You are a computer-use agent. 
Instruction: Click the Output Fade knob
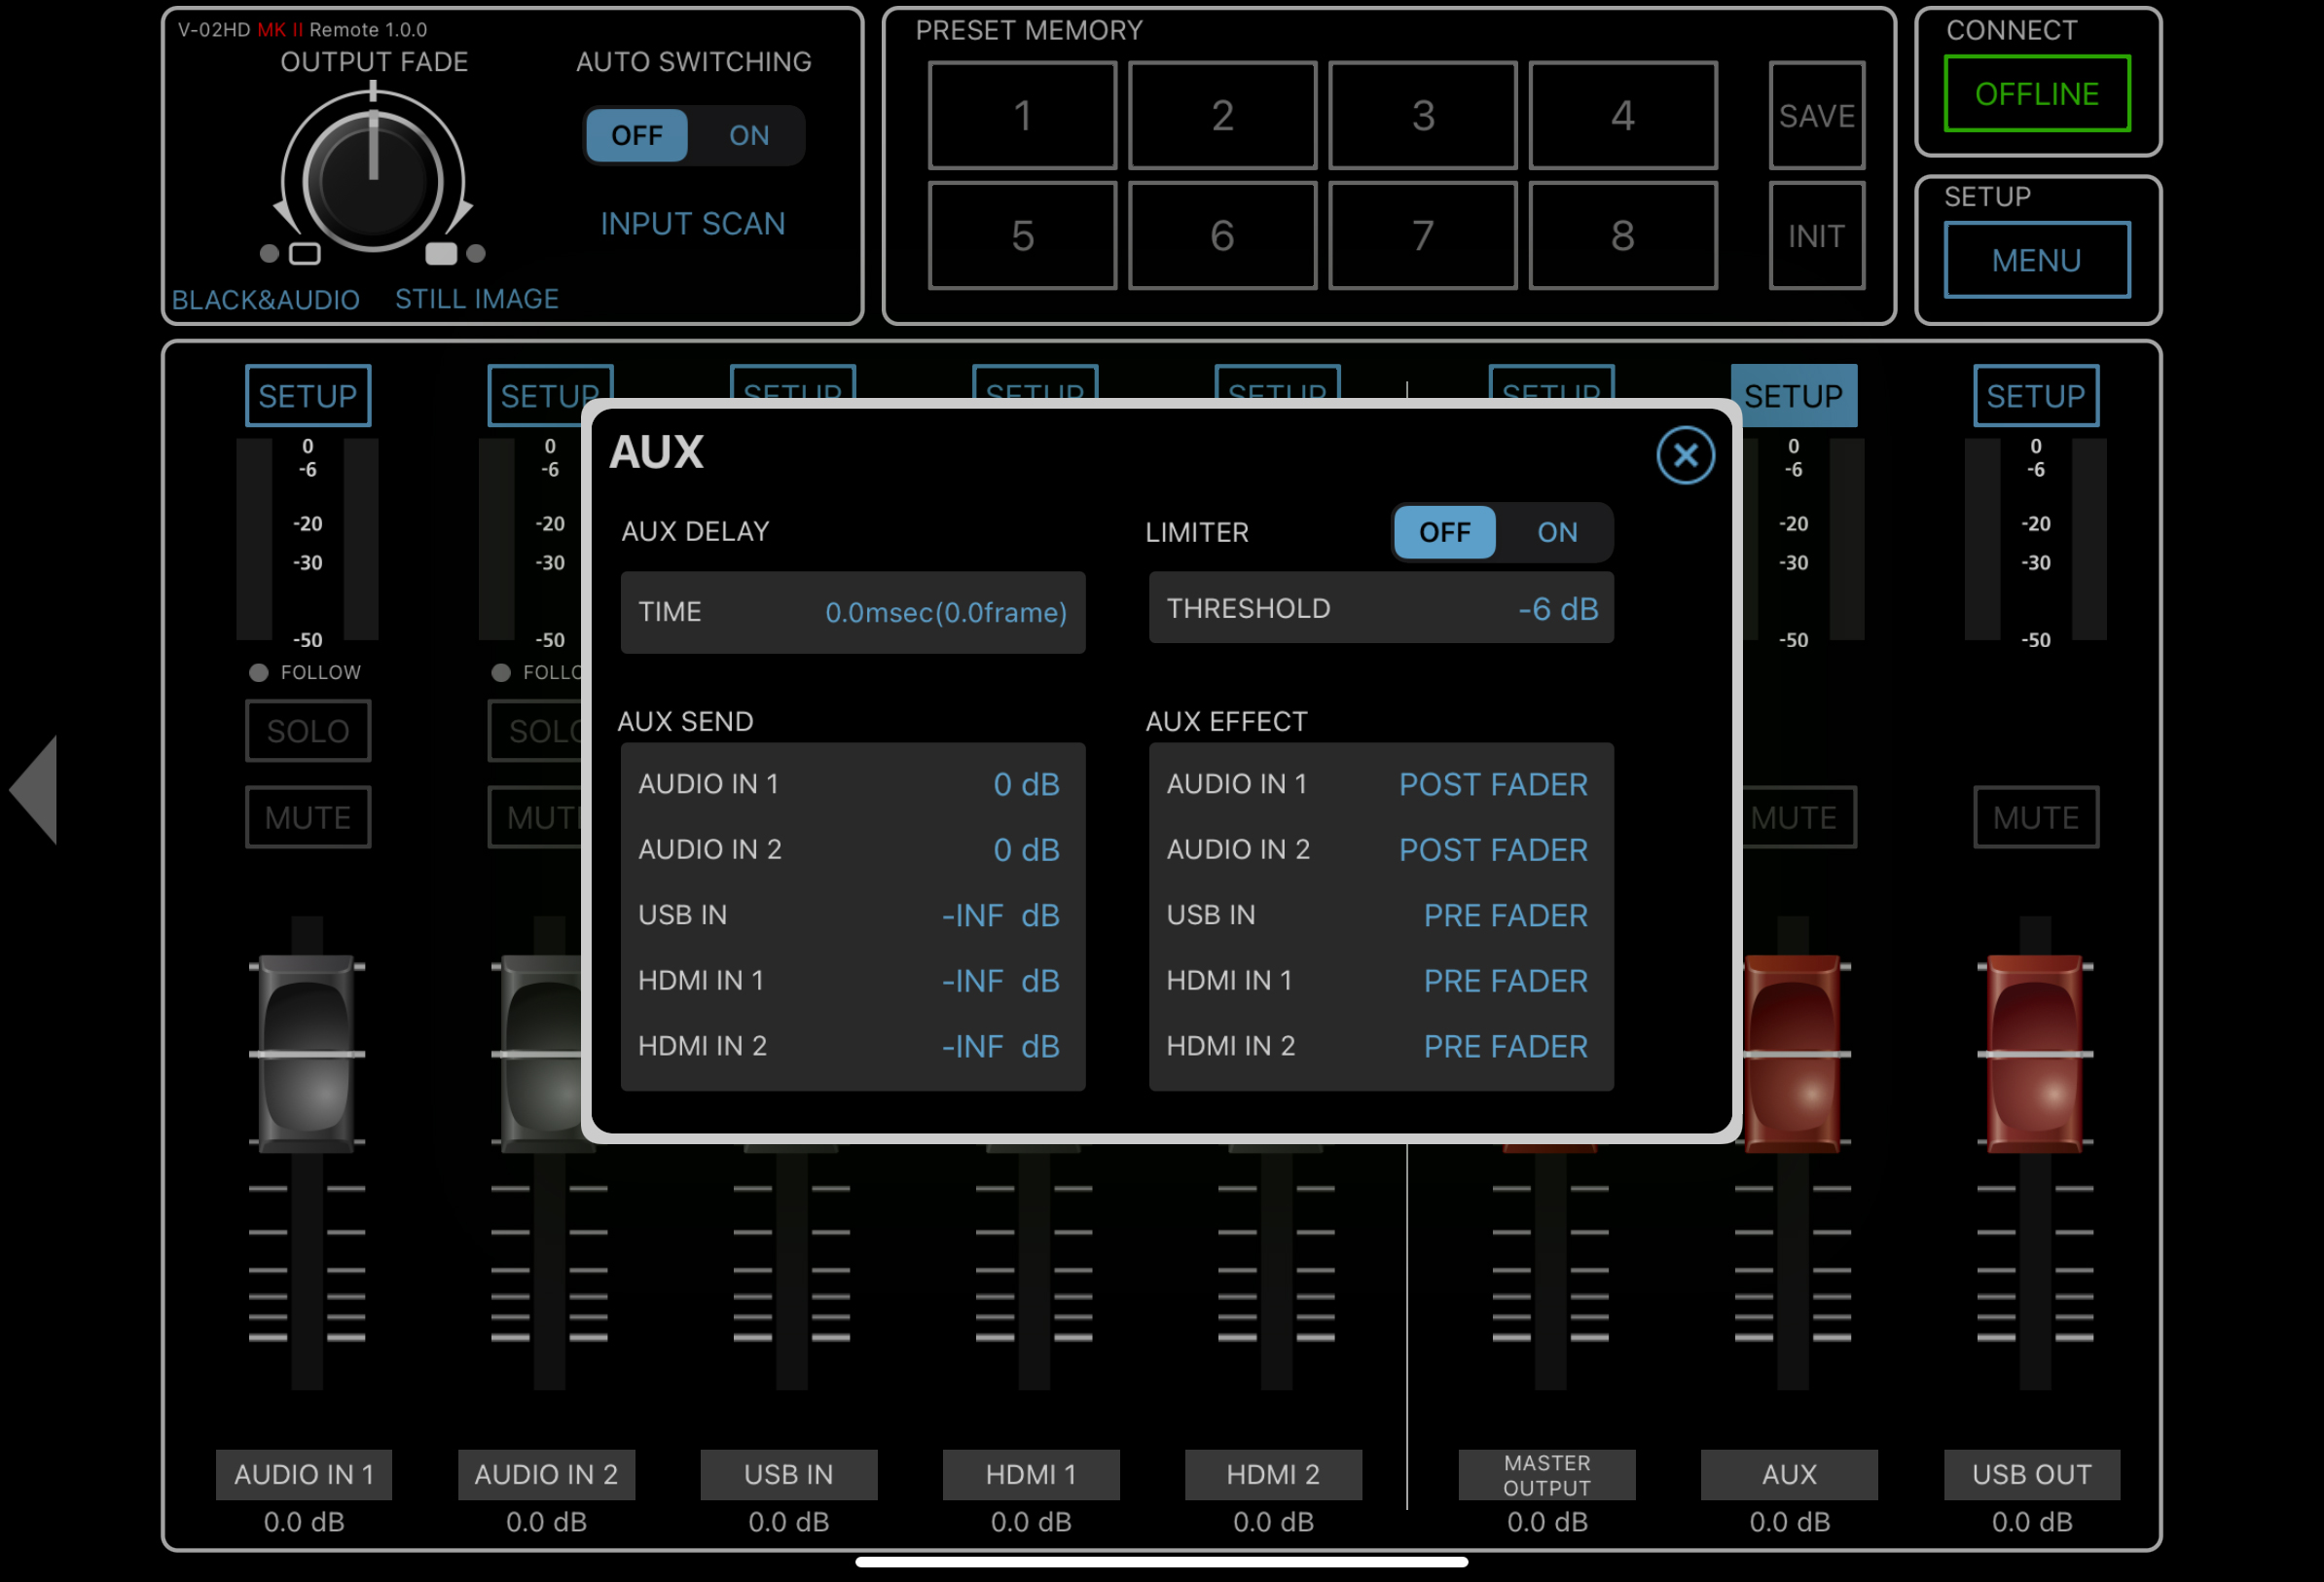373,182
